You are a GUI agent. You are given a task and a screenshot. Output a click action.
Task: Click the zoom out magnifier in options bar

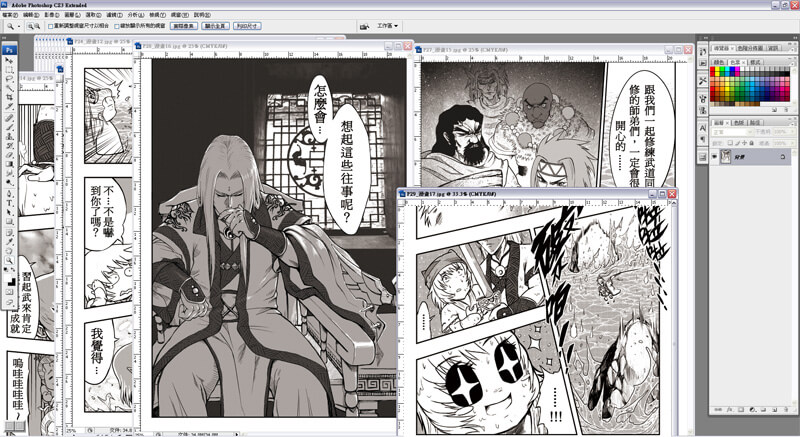pyautogui.click(x=37, y=26)
